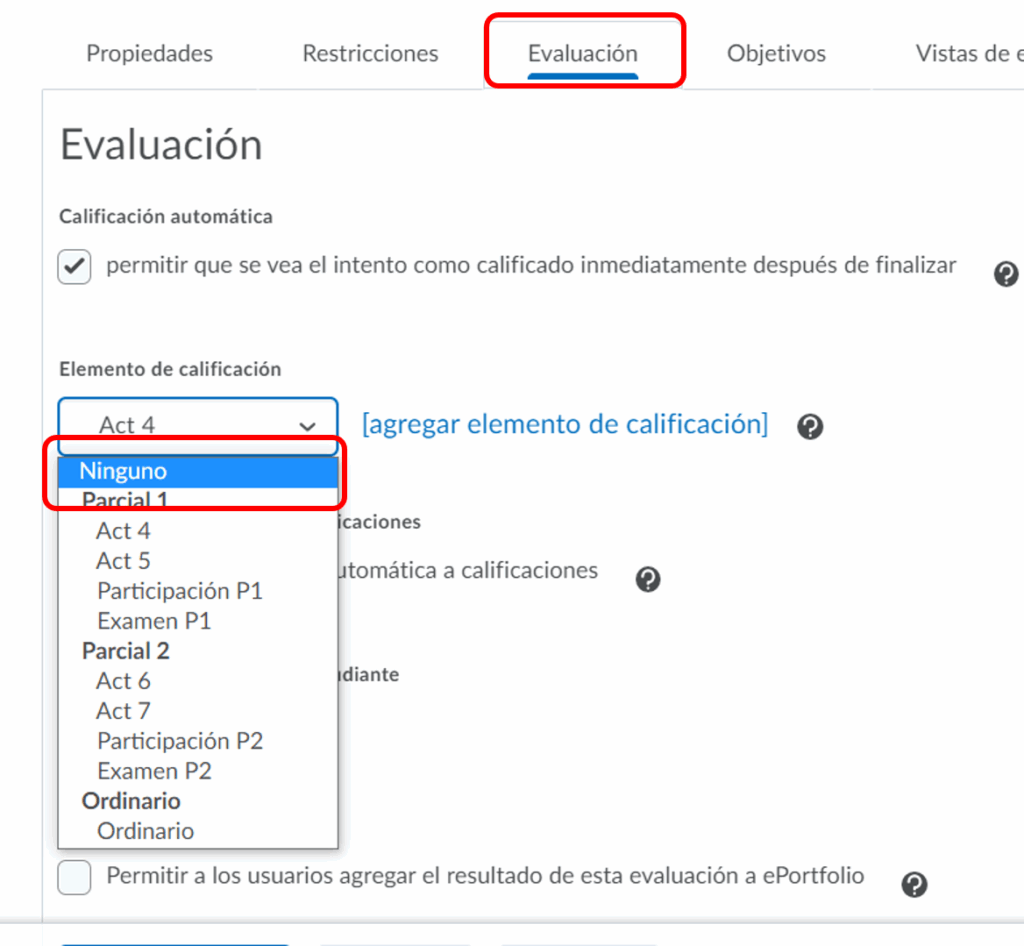Enable adding results to ePortfolio checkbox
Screen dimensions: 1024x946
coord(75,877)
